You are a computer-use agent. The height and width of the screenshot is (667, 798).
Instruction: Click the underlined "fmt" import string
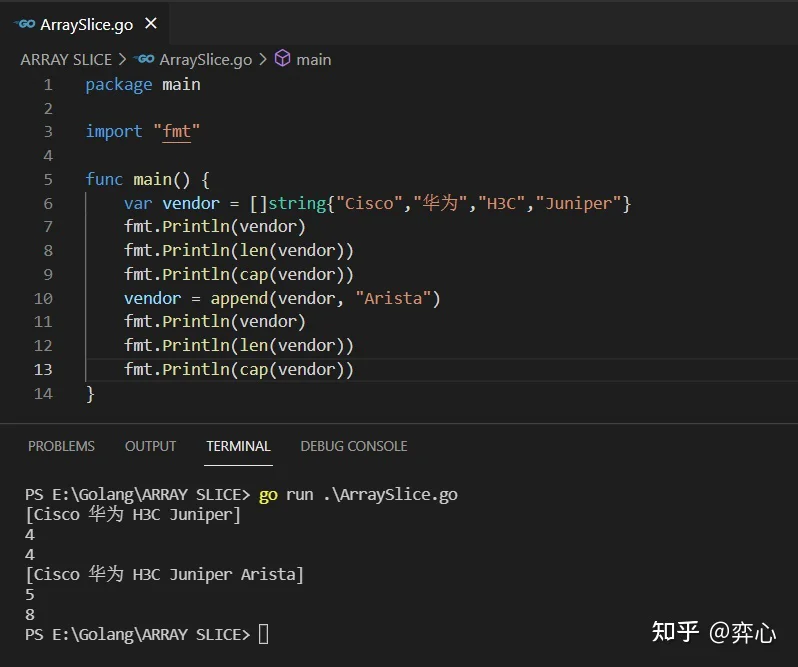177,132
